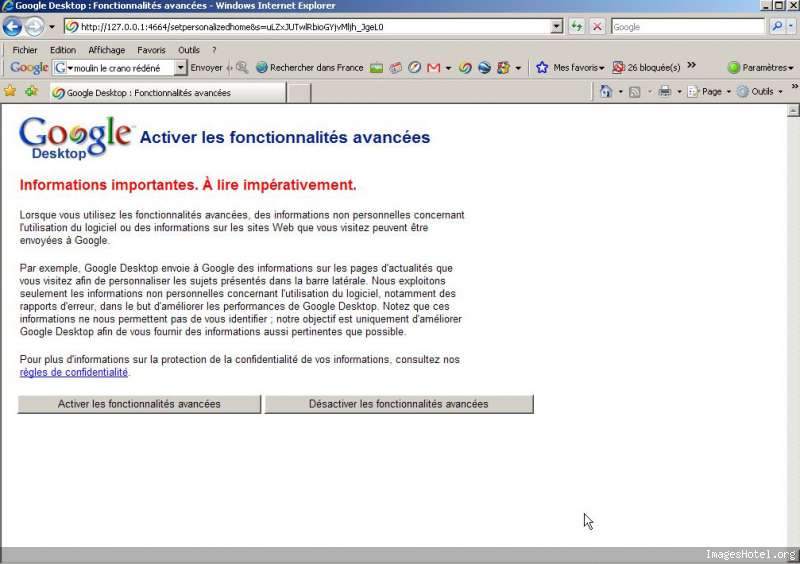
Task: Expand the Print dropdown arrow
Action: [x=679, y=92]
